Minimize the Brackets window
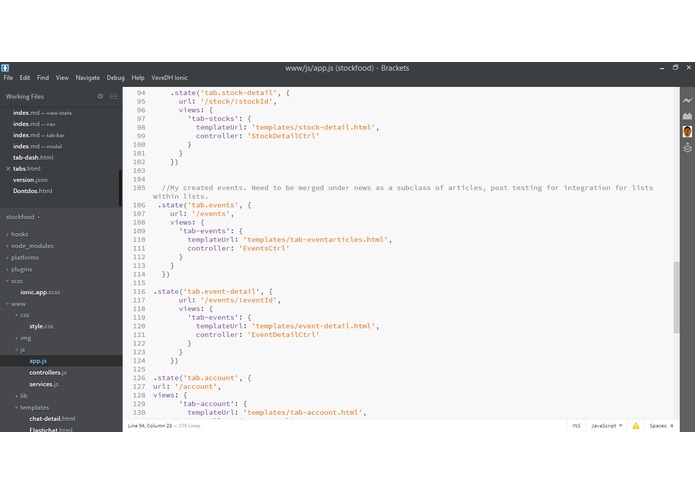 pos(662,68)
